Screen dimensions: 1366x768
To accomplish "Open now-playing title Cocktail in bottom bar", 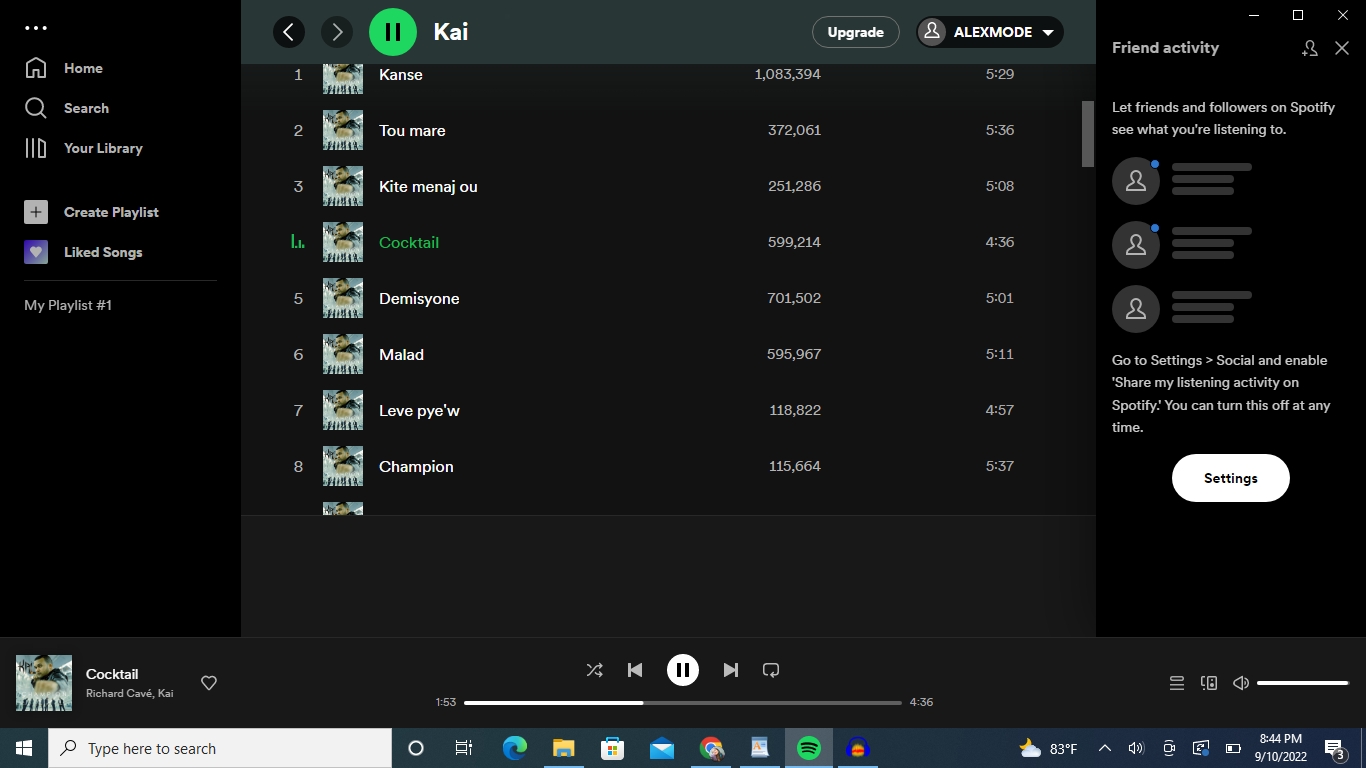I will pos(112,674).
